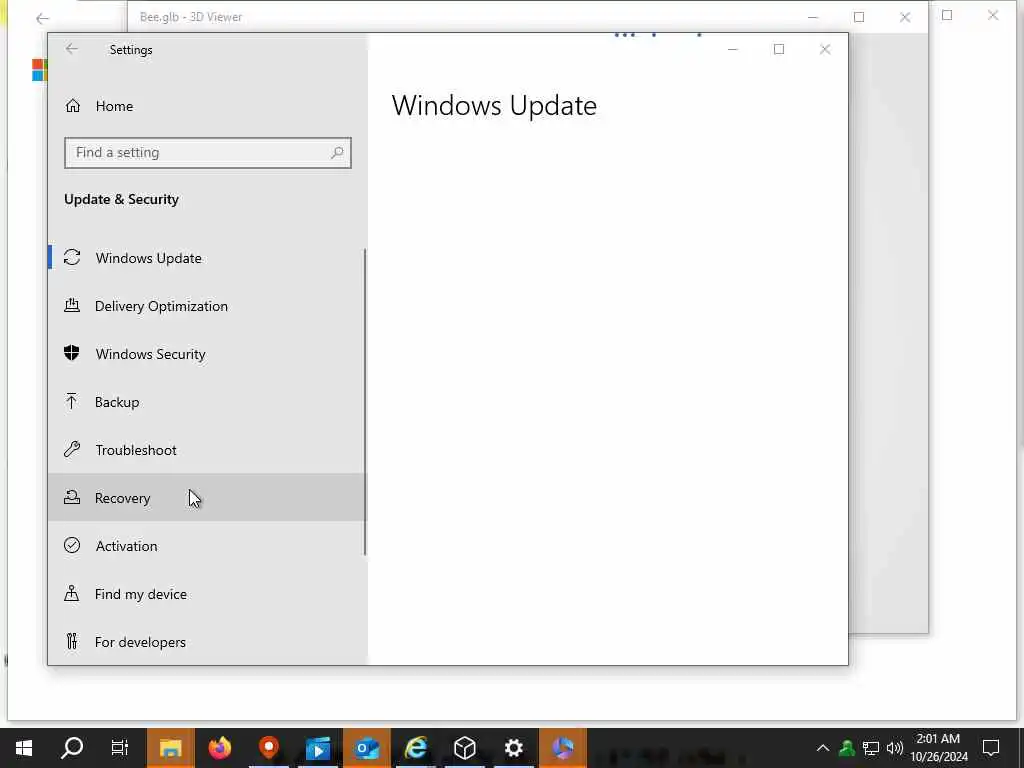Open the Maps pin app on taskbar
Screen dimensions: 1024x768
(x=268, y=748)
